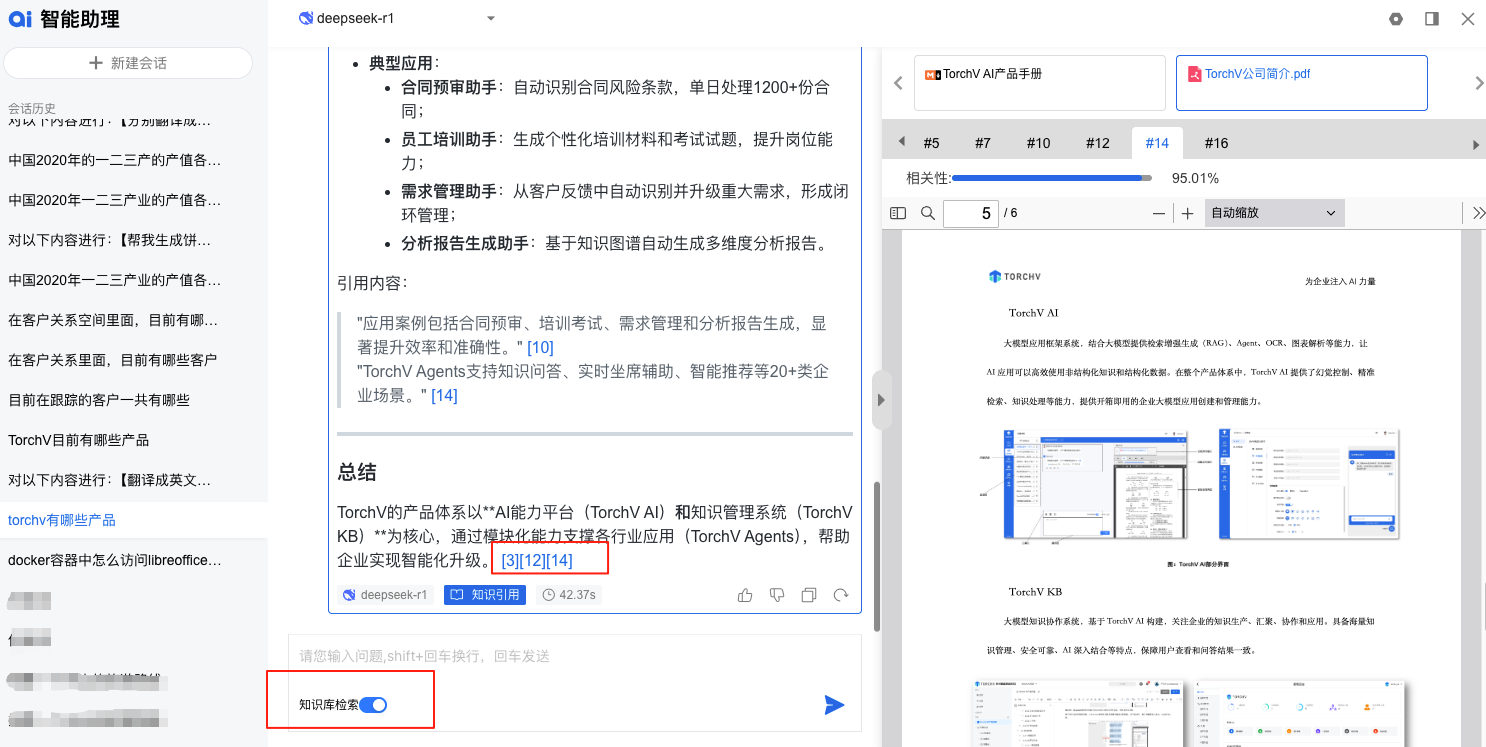
Task: Open the settings icon at top right
Action: pyautogui.click(x=1396, y=19)
